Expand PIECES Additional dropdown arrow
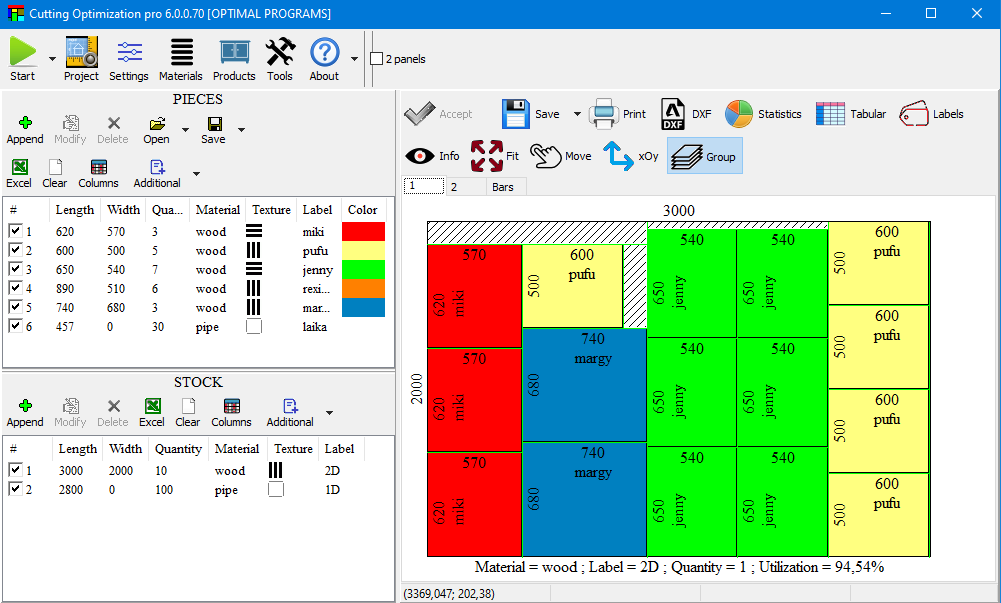 (x=197, y=174)
